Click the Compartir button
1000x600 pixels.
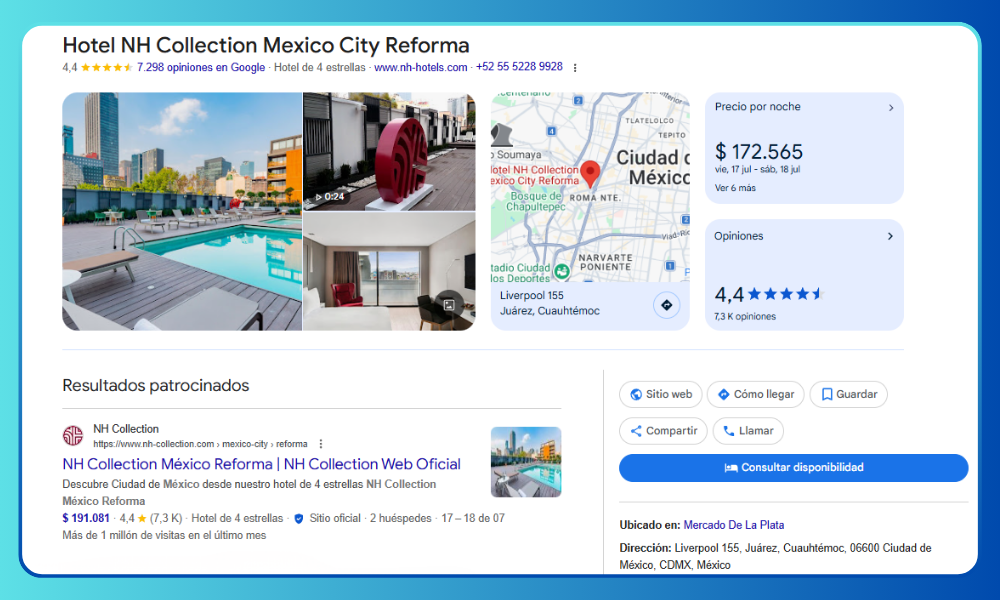663,431
